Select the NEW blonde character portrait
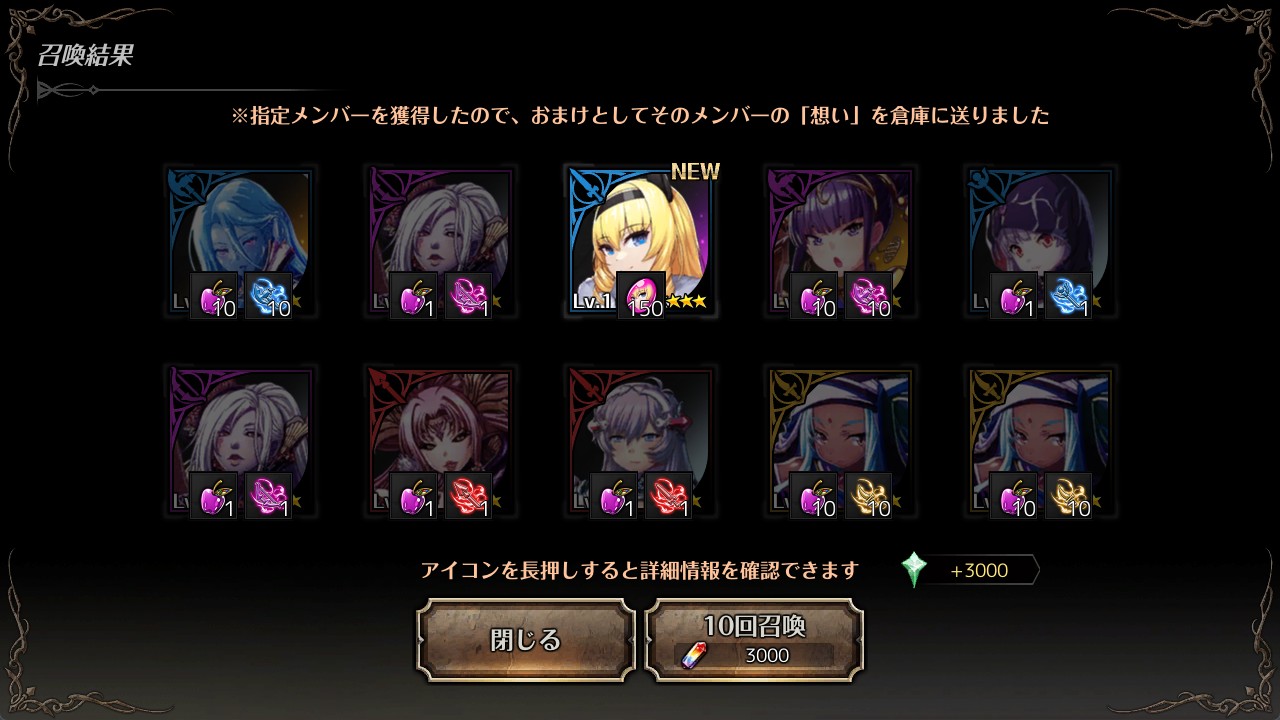 tap(640, 241)
